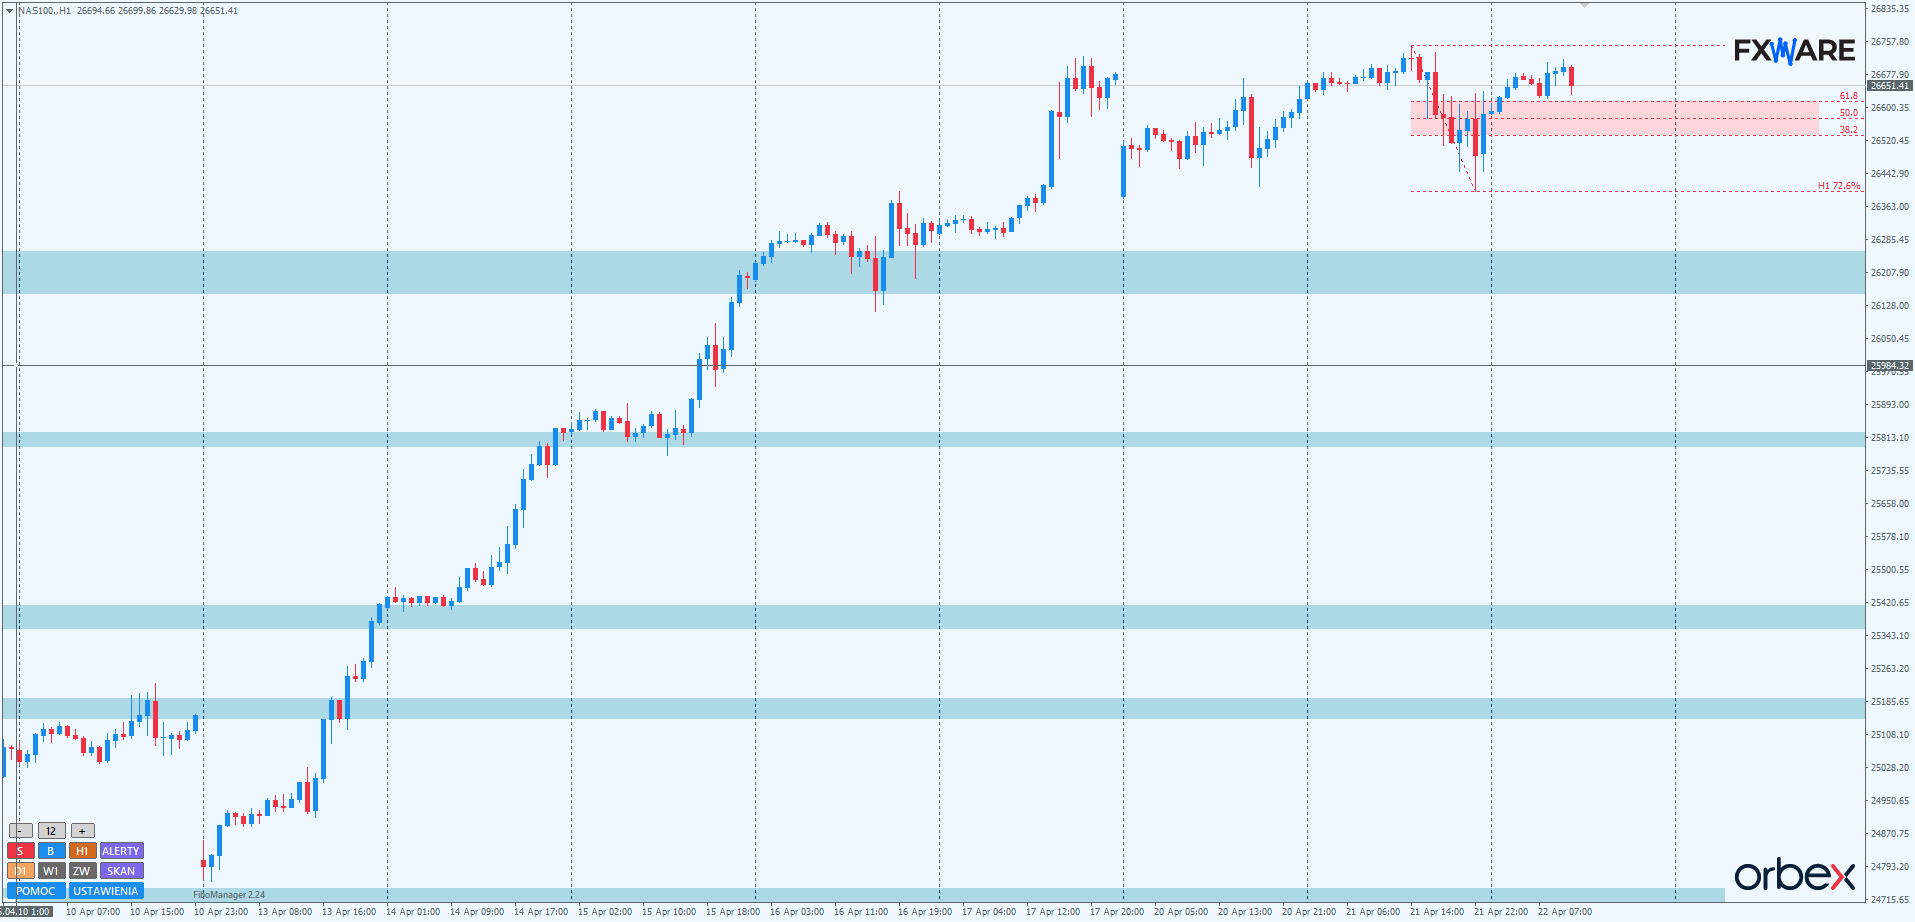The height and width of the screenshot is (922, 1915).
Task: Open the ALERTY alerts panel
Action: (x=121, y=851)
